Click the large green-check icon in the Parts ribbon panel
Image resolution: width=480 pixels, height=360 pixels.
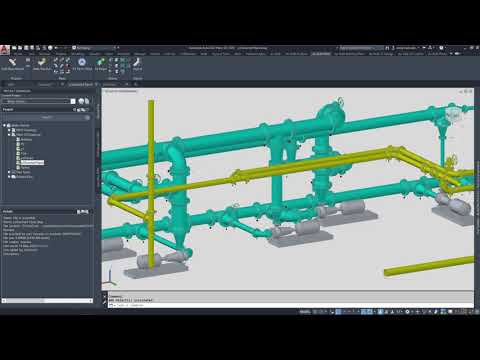pos(41,63)
